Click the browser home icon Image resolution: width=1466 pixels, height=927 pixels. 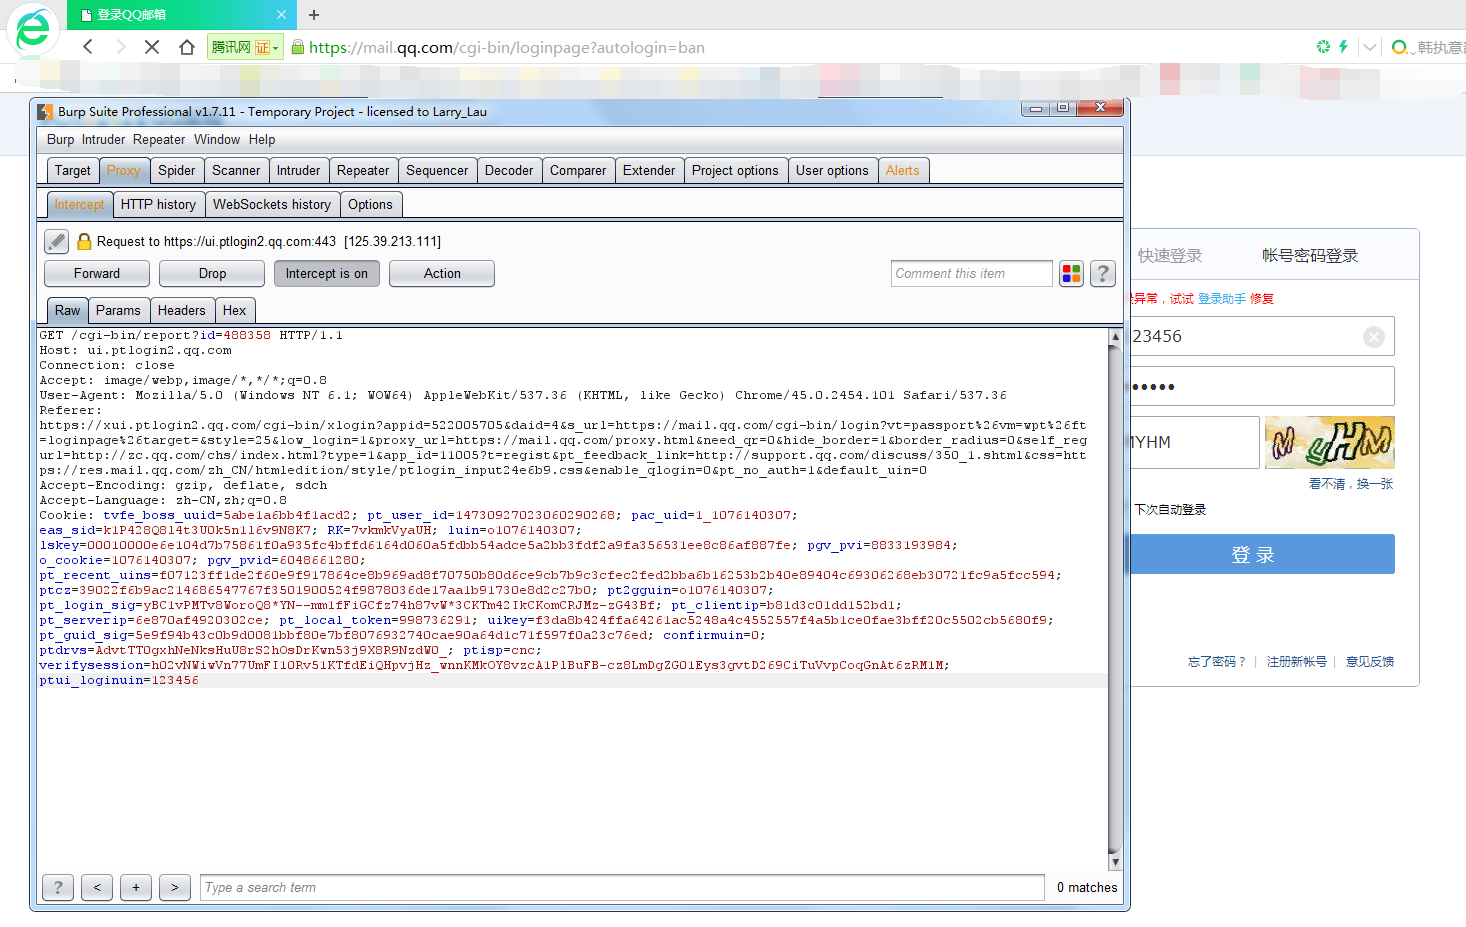click(x=186, y=47)
